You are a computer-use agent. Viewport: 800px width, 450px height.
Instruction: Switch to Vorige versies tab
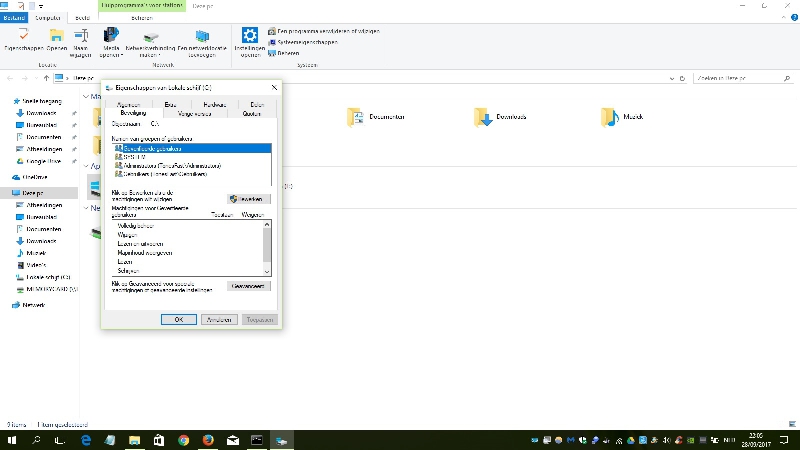click(x=194, y=114)
